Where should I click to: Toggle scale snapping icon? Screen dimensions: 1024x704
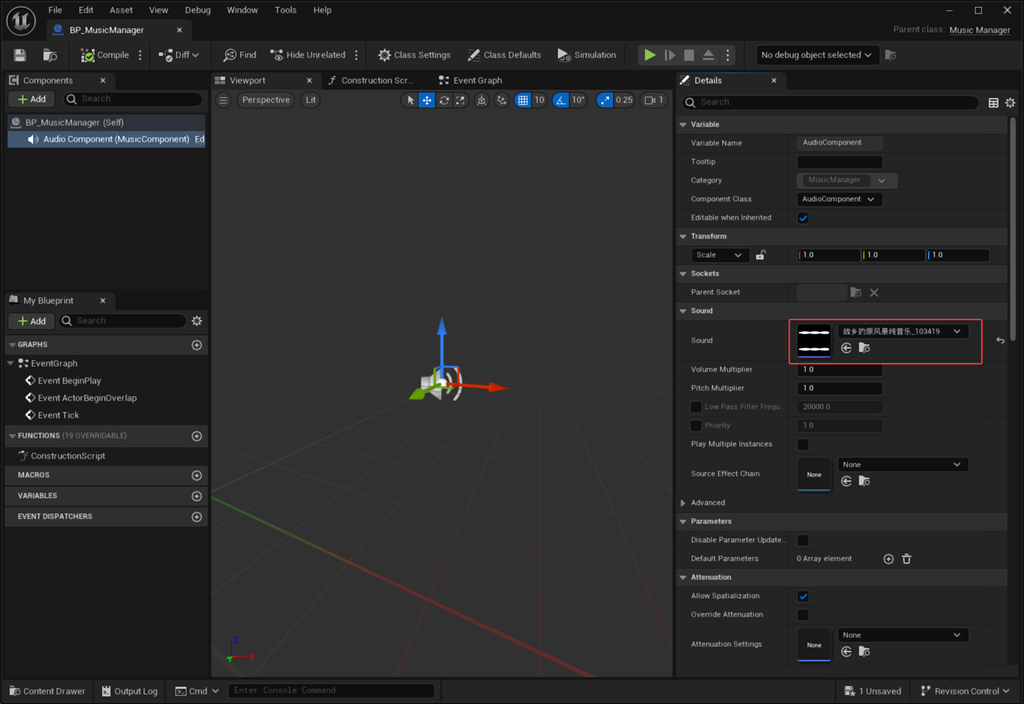pyautogui.click(x=605, y=100)
